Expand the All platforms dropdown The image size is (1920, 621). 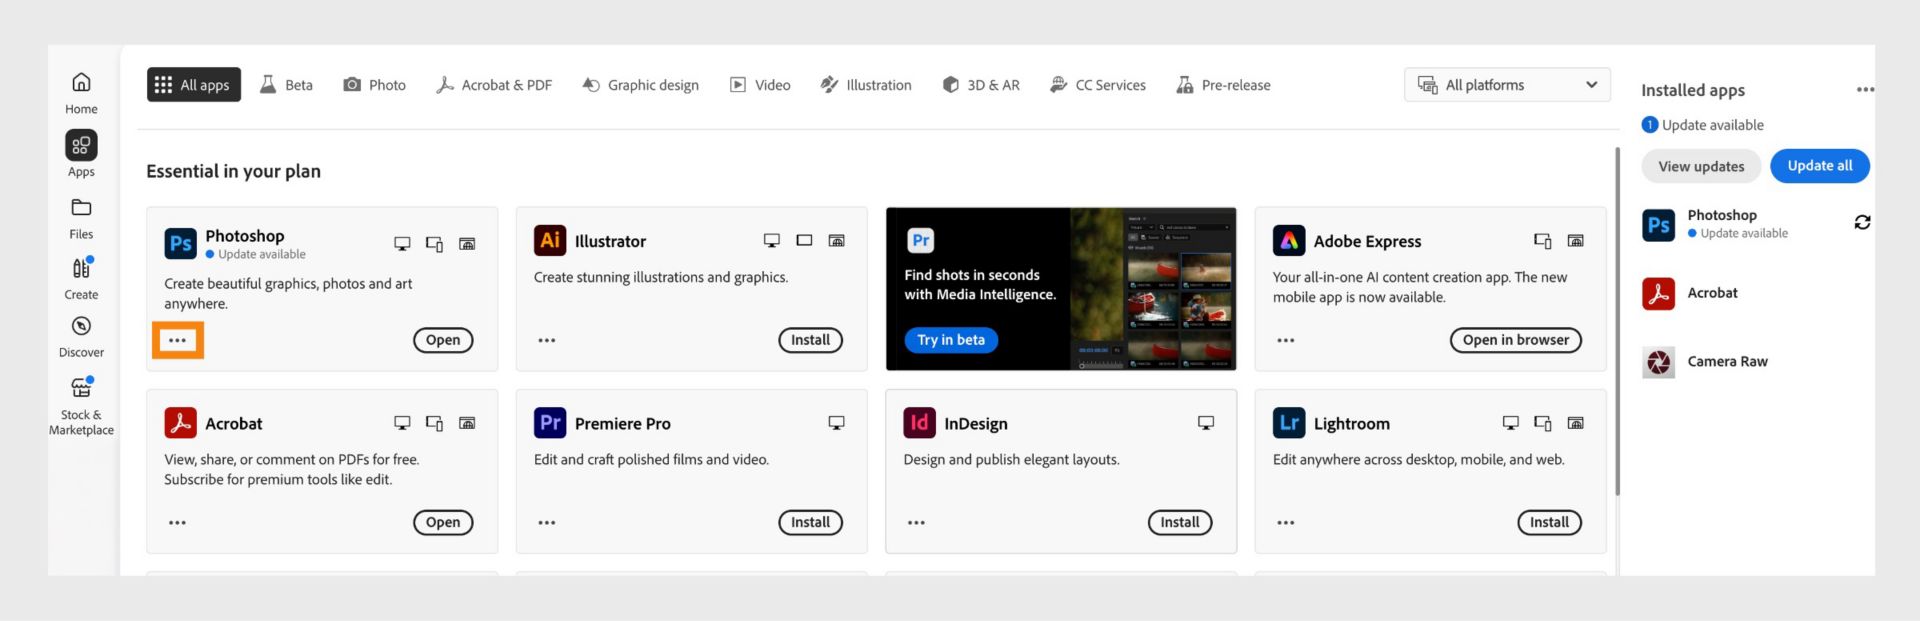click(x=1507, y=85)
